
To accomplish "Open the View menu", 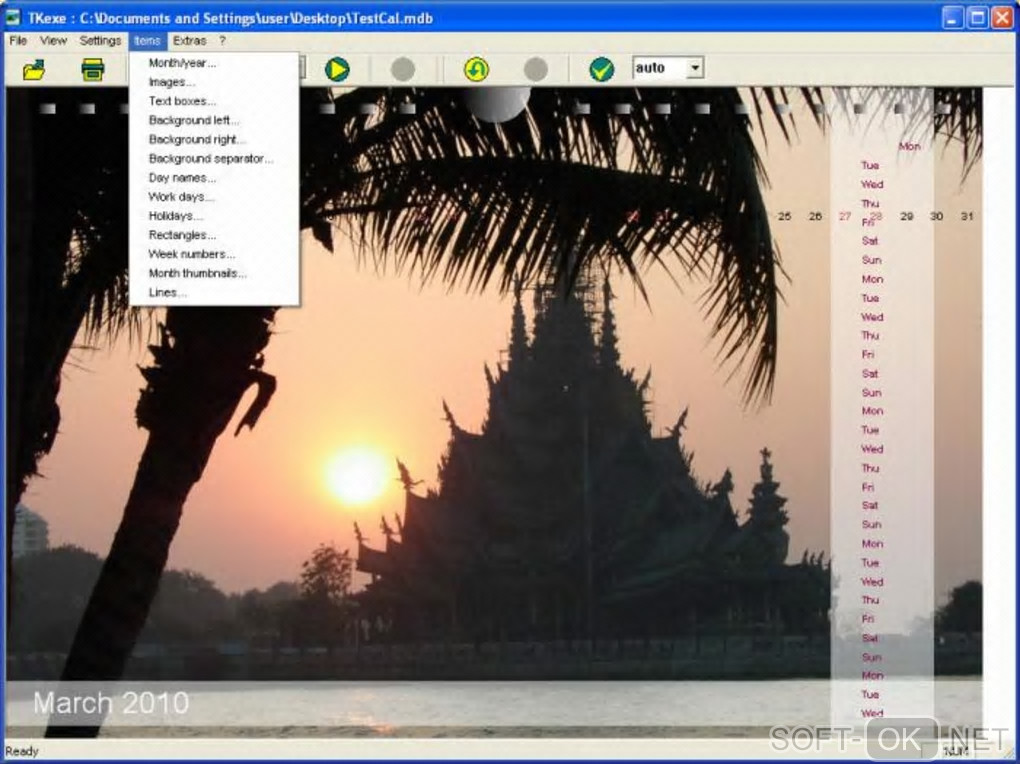I will point(53,40).
